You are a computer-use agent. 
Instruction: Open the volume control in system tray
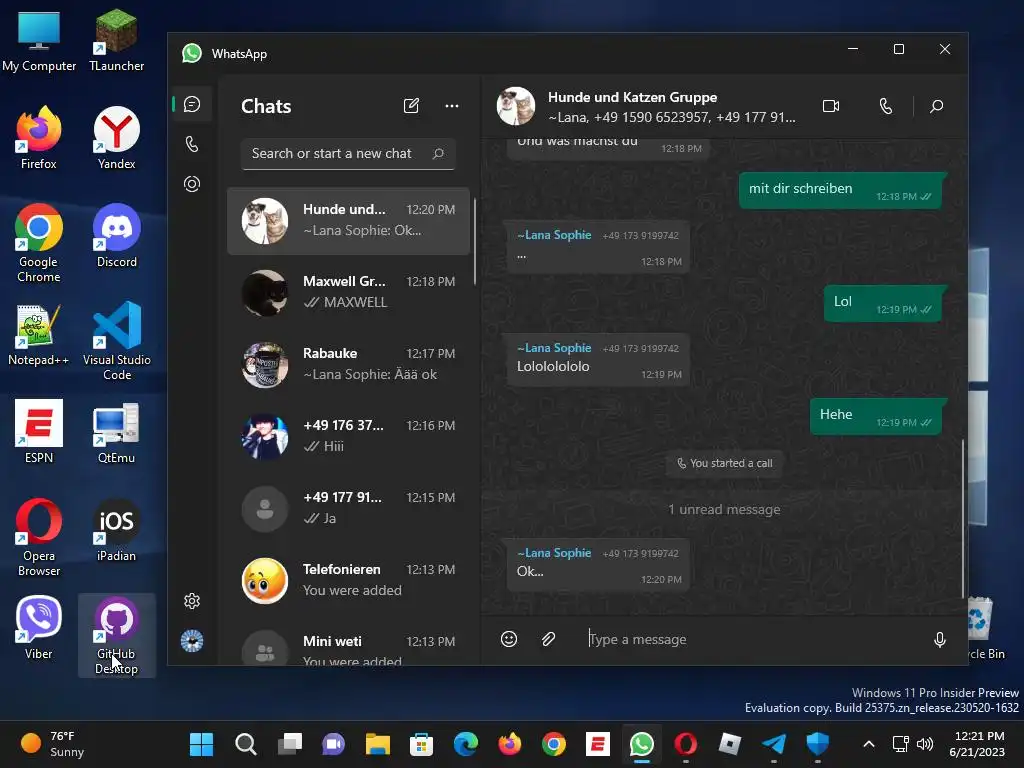click(925, 744)
